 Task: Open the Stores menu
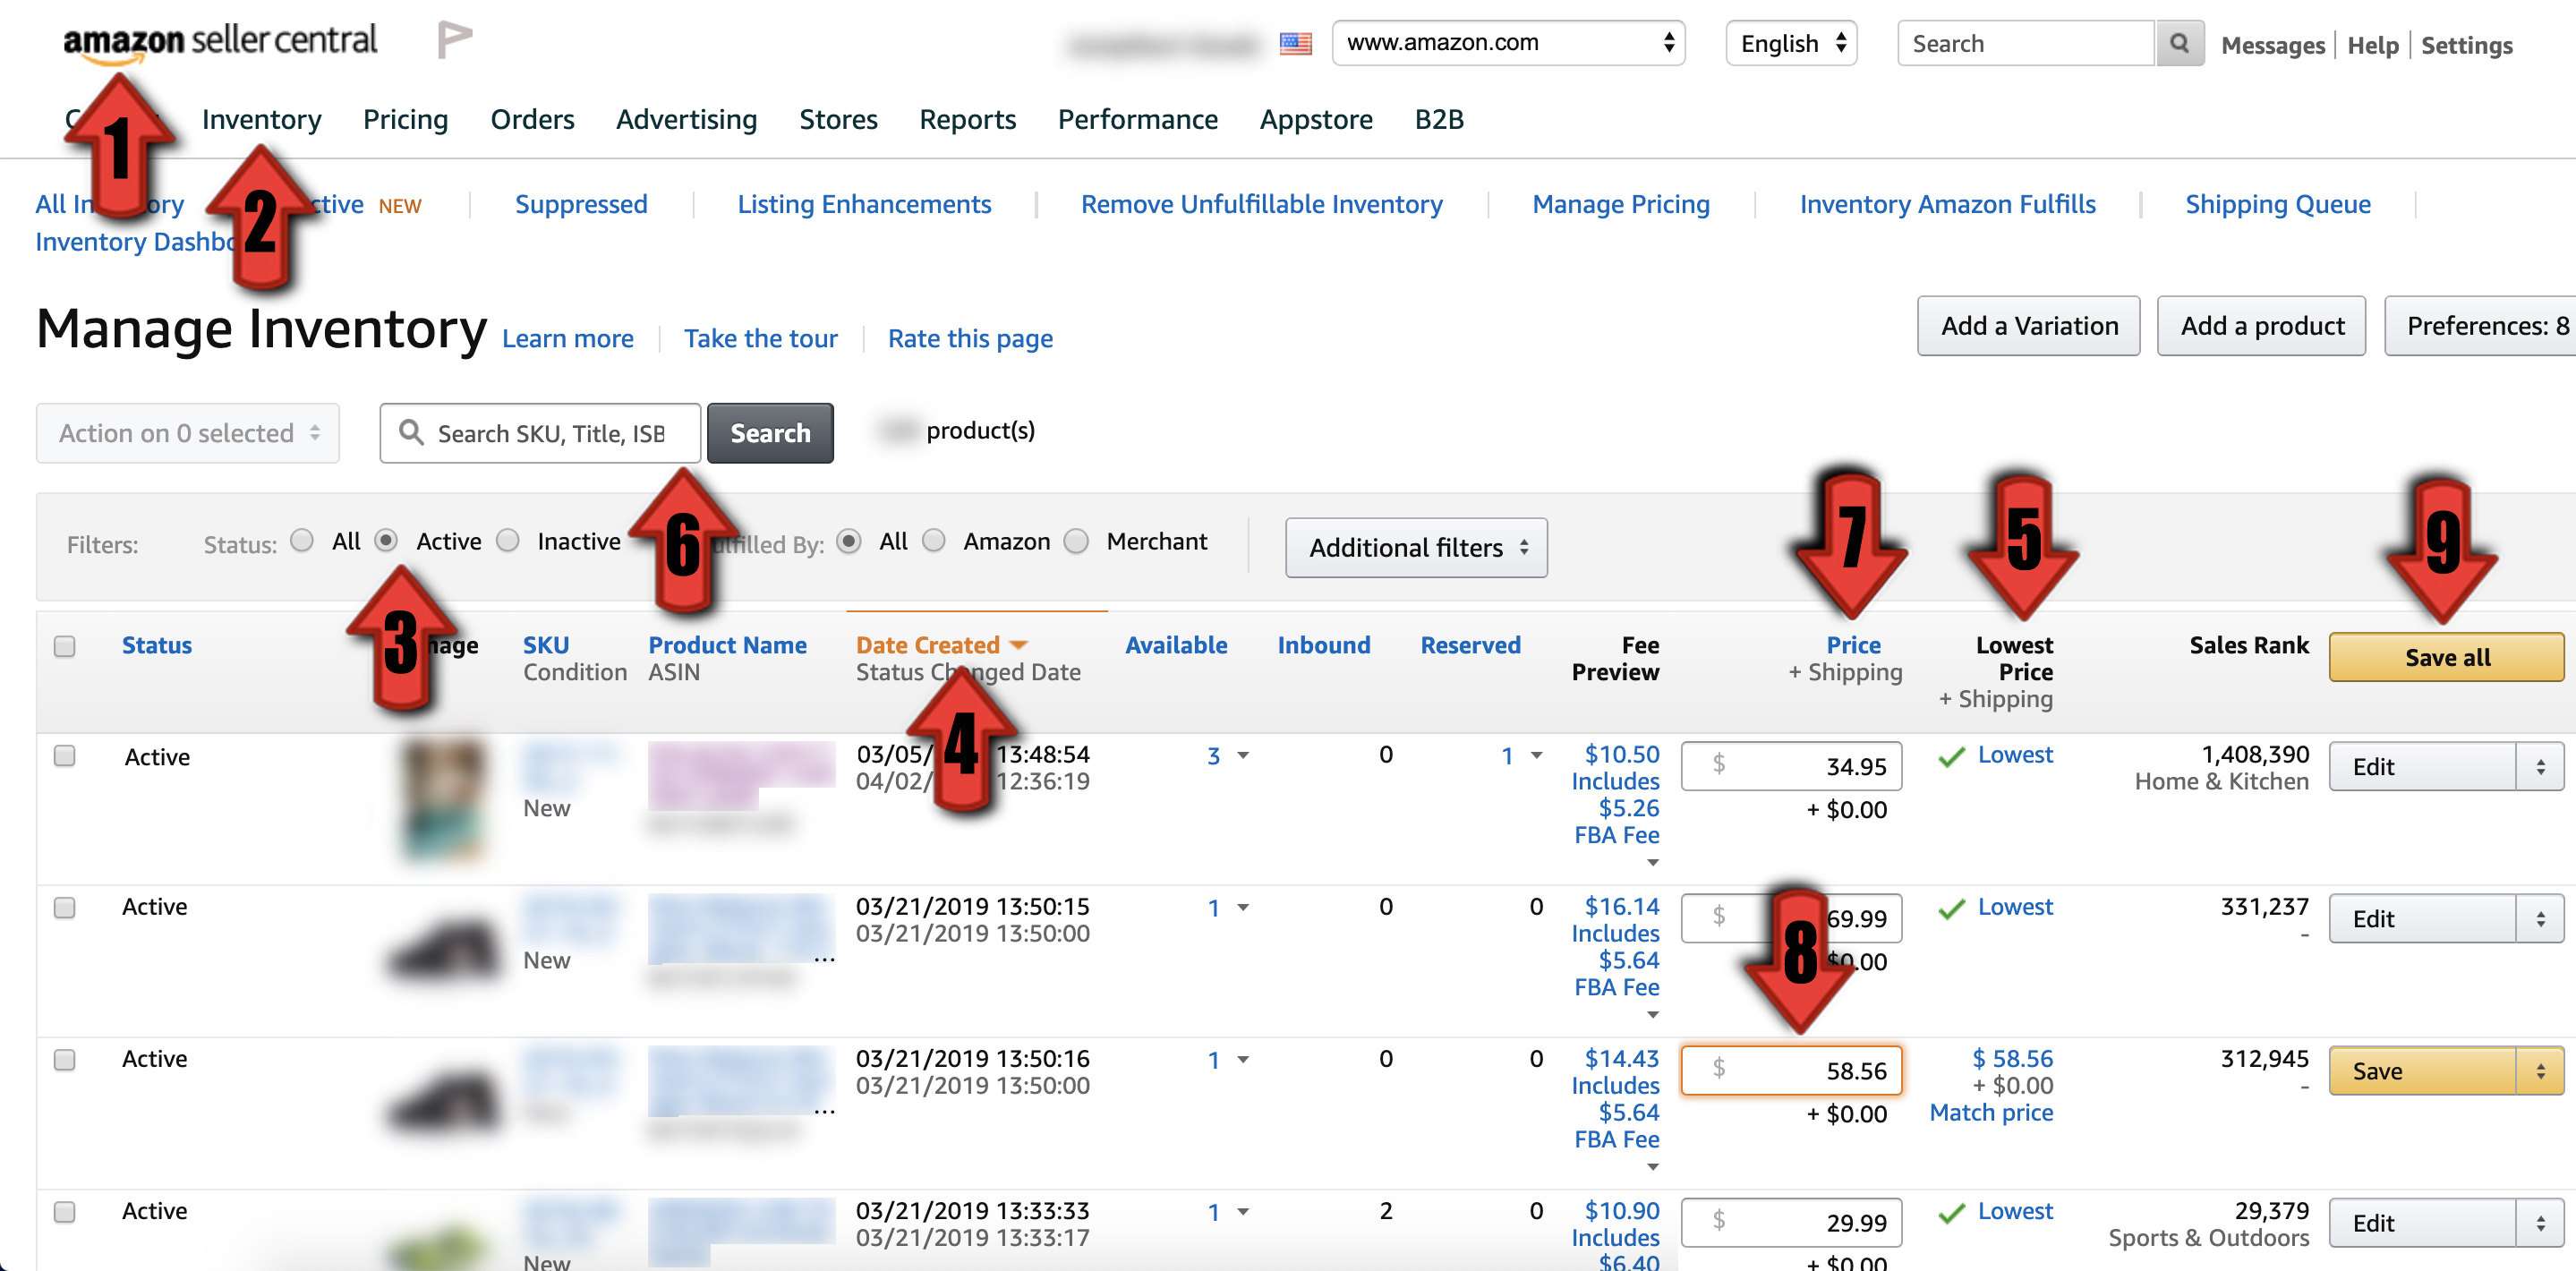[838, 120]
